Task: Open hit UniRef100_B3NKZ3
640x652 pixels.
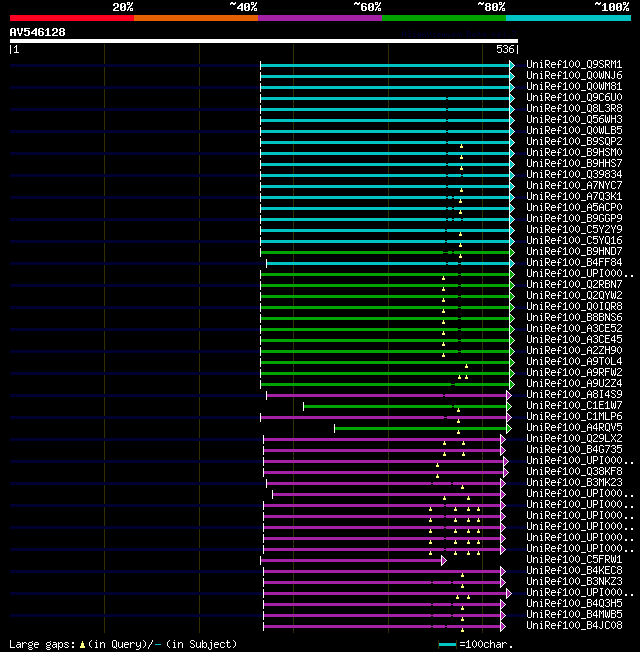Action: point(574,581)
